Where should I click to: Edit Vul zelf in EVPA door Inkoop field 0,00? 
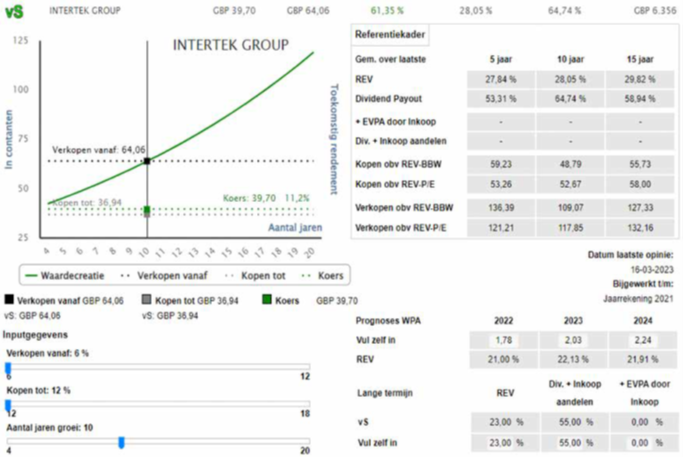[x=639, y=443]
